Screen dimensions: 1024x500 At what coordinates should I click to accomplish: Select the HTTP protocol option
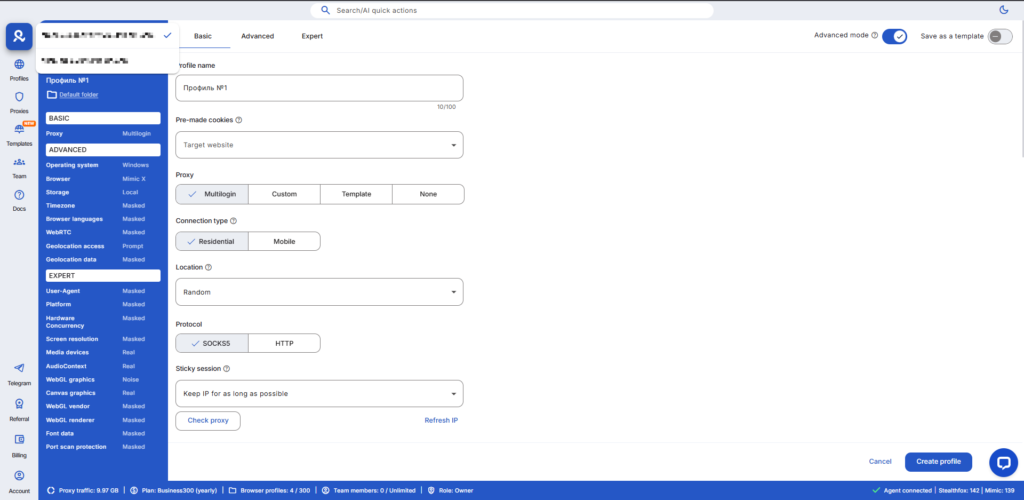284,343
